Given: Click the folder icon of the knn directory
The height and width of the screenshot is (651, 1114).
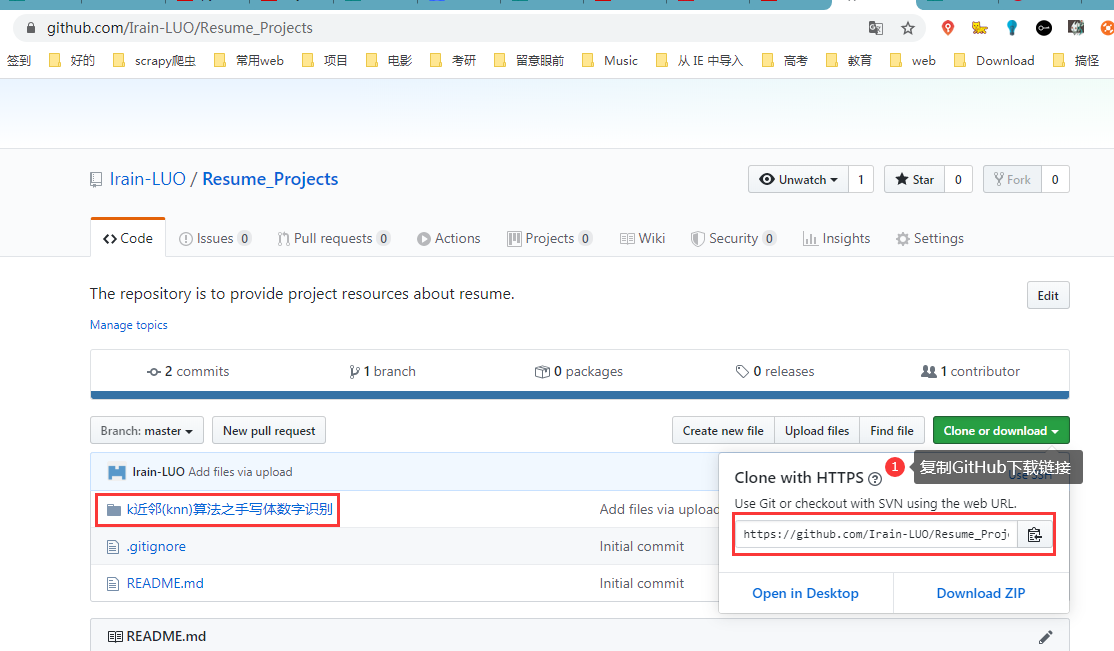Looking at the screenshot, I should coord(114,510).
